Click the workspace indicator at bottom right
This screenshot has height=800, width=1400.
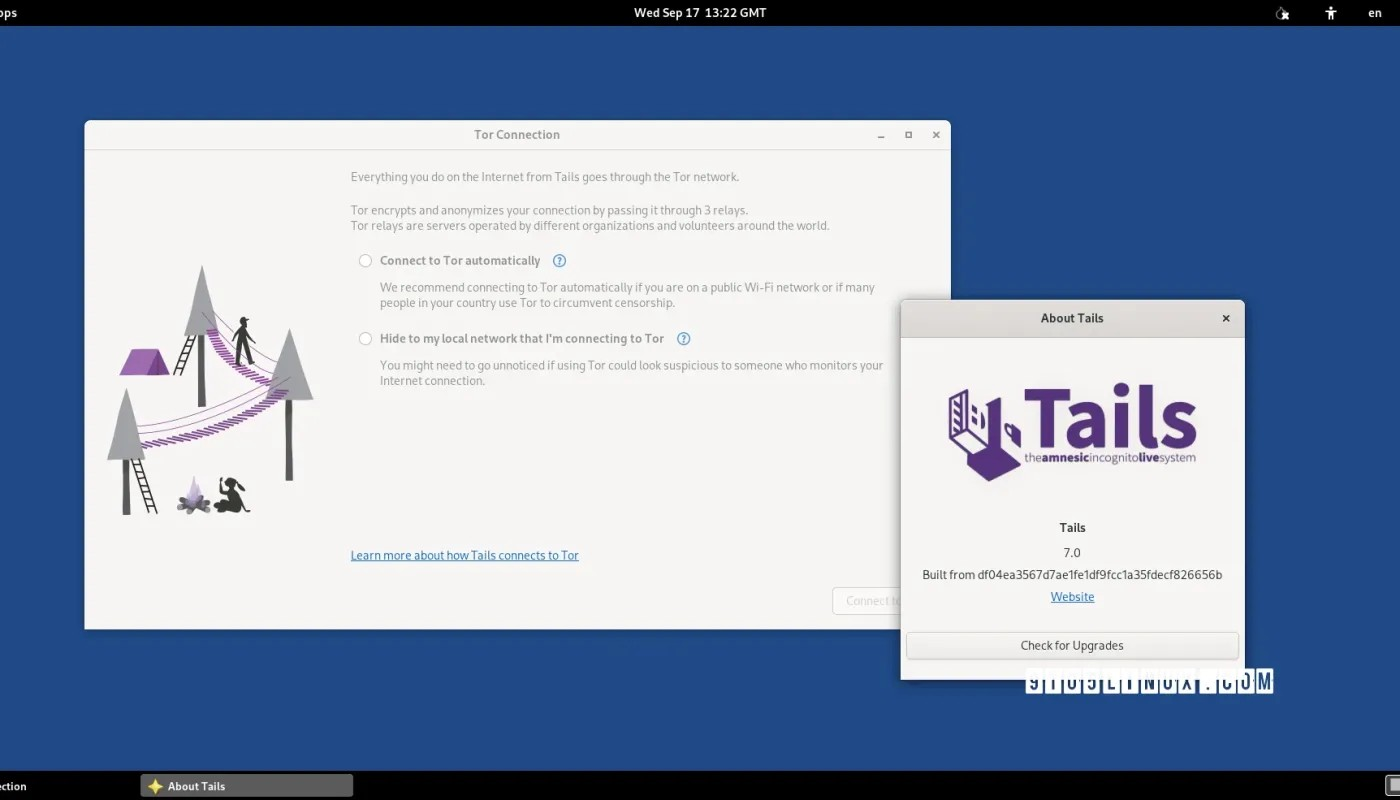[1389, 786]
